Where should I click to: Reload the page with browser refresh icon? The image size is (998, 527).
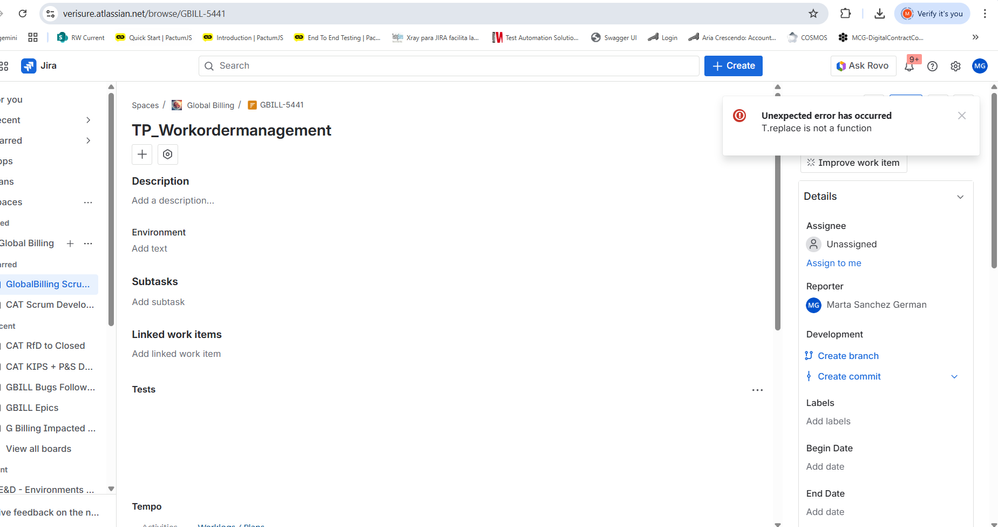(22, 13)
